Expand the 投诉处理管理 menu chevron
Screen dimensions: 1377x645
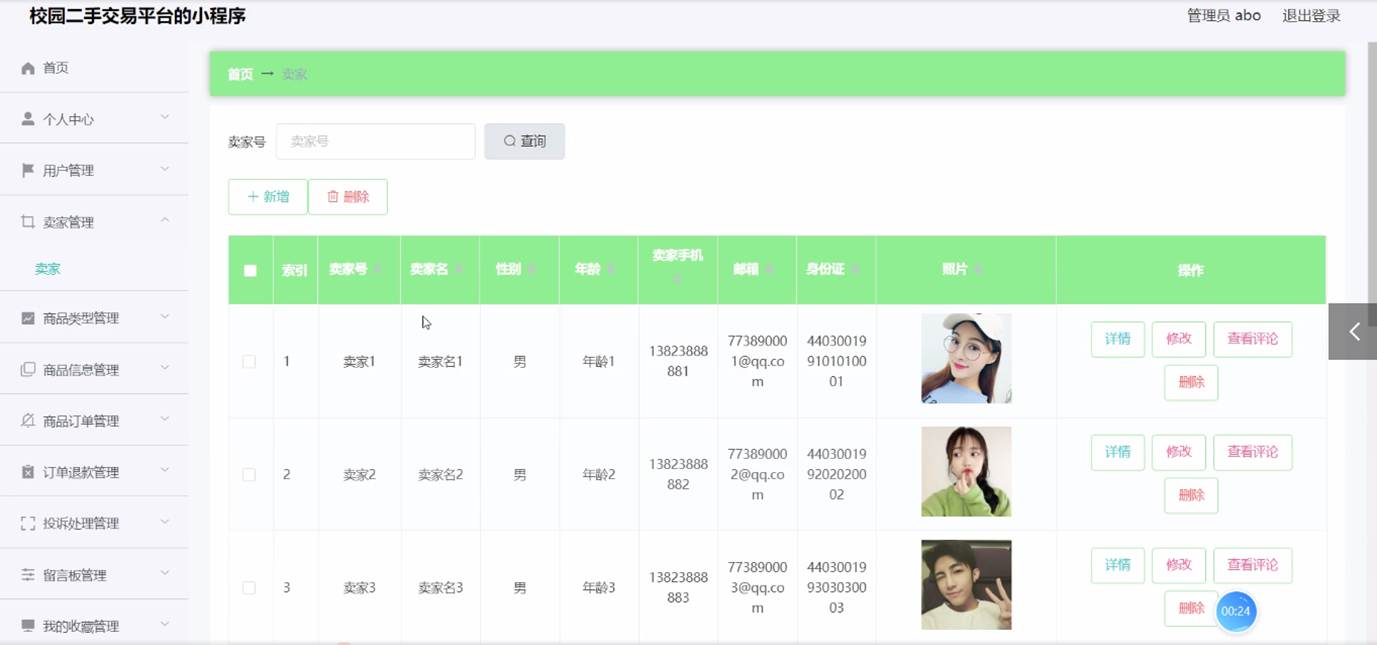click(x=165, y=522)
